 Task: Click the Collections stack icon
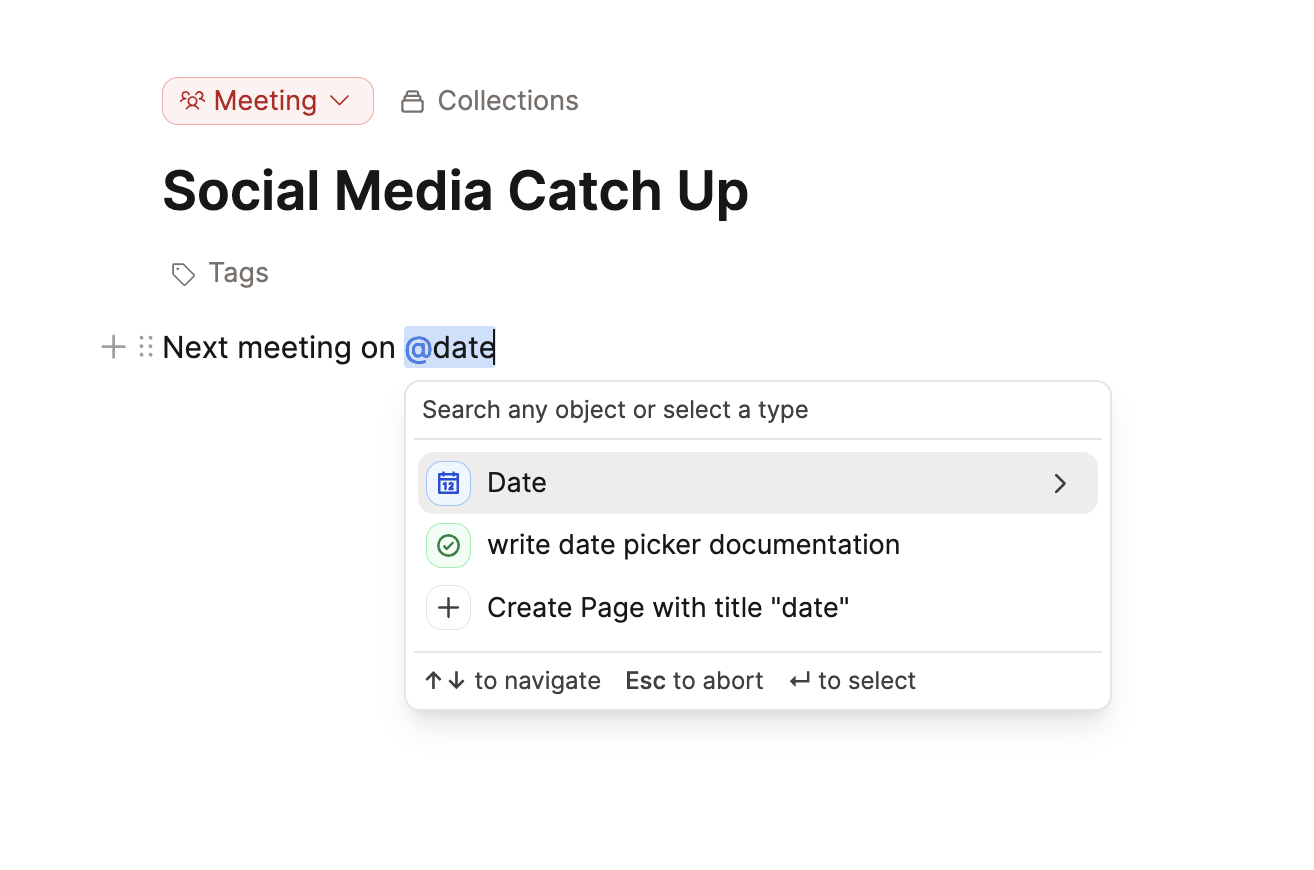pyautogui.click(x=412, y=102)
